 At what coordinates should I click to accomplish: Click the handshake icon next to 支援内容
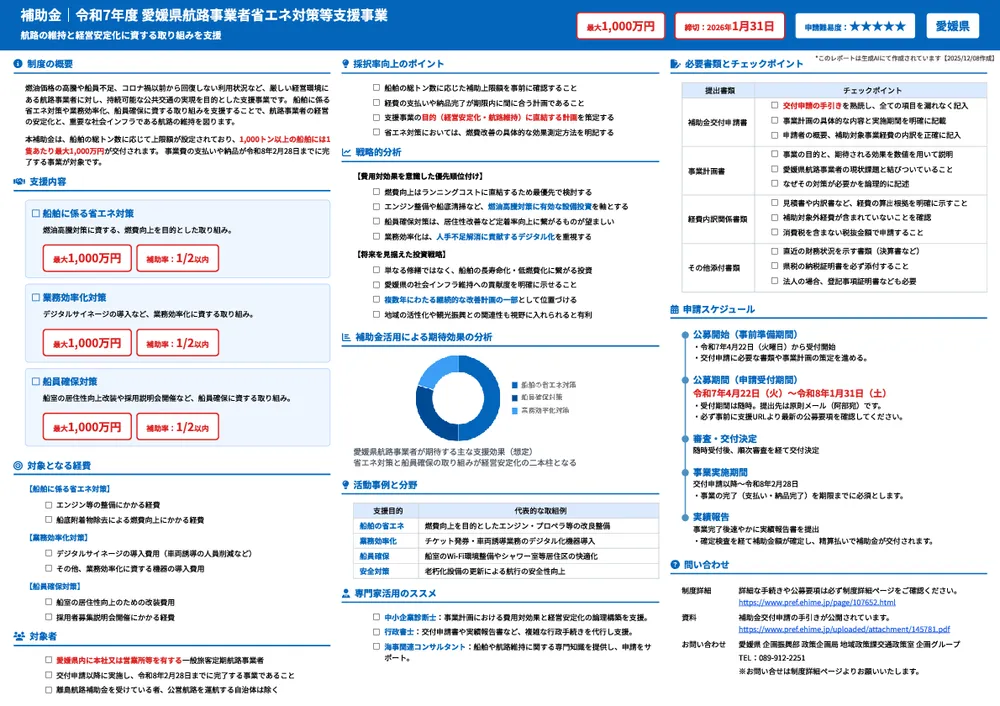[19, 181]
